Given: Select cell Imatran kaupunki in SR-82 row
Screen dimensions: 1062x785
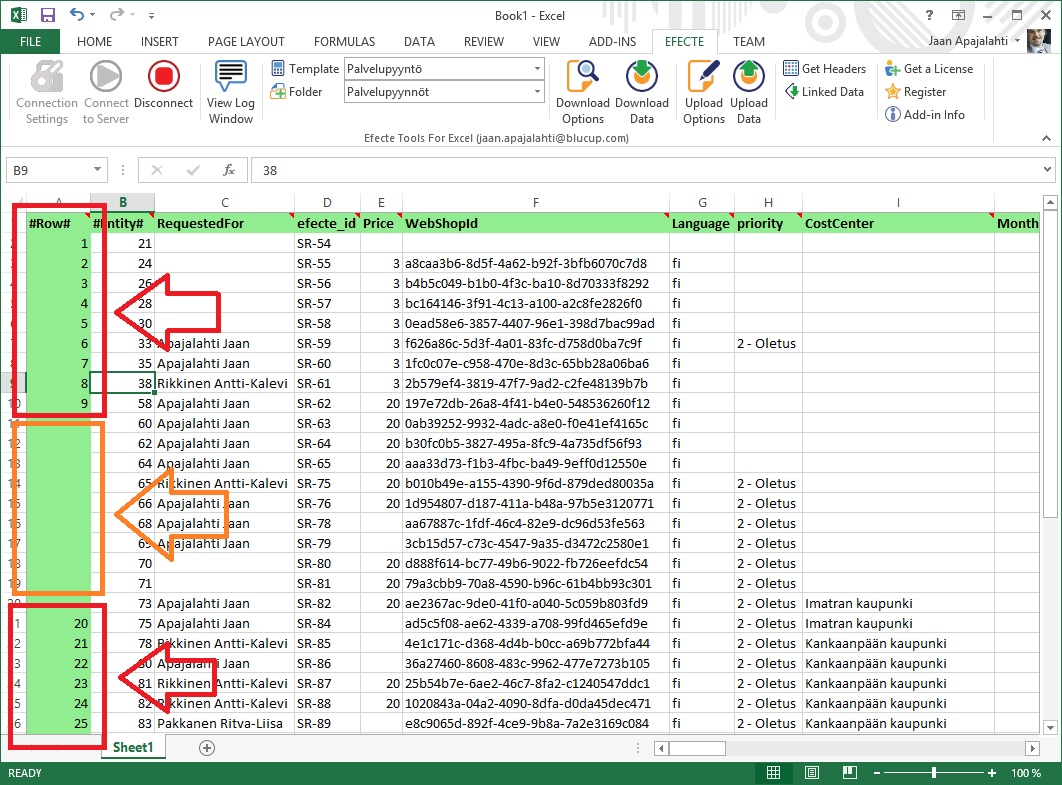Looking at the screenshot, I should [898, 603].
